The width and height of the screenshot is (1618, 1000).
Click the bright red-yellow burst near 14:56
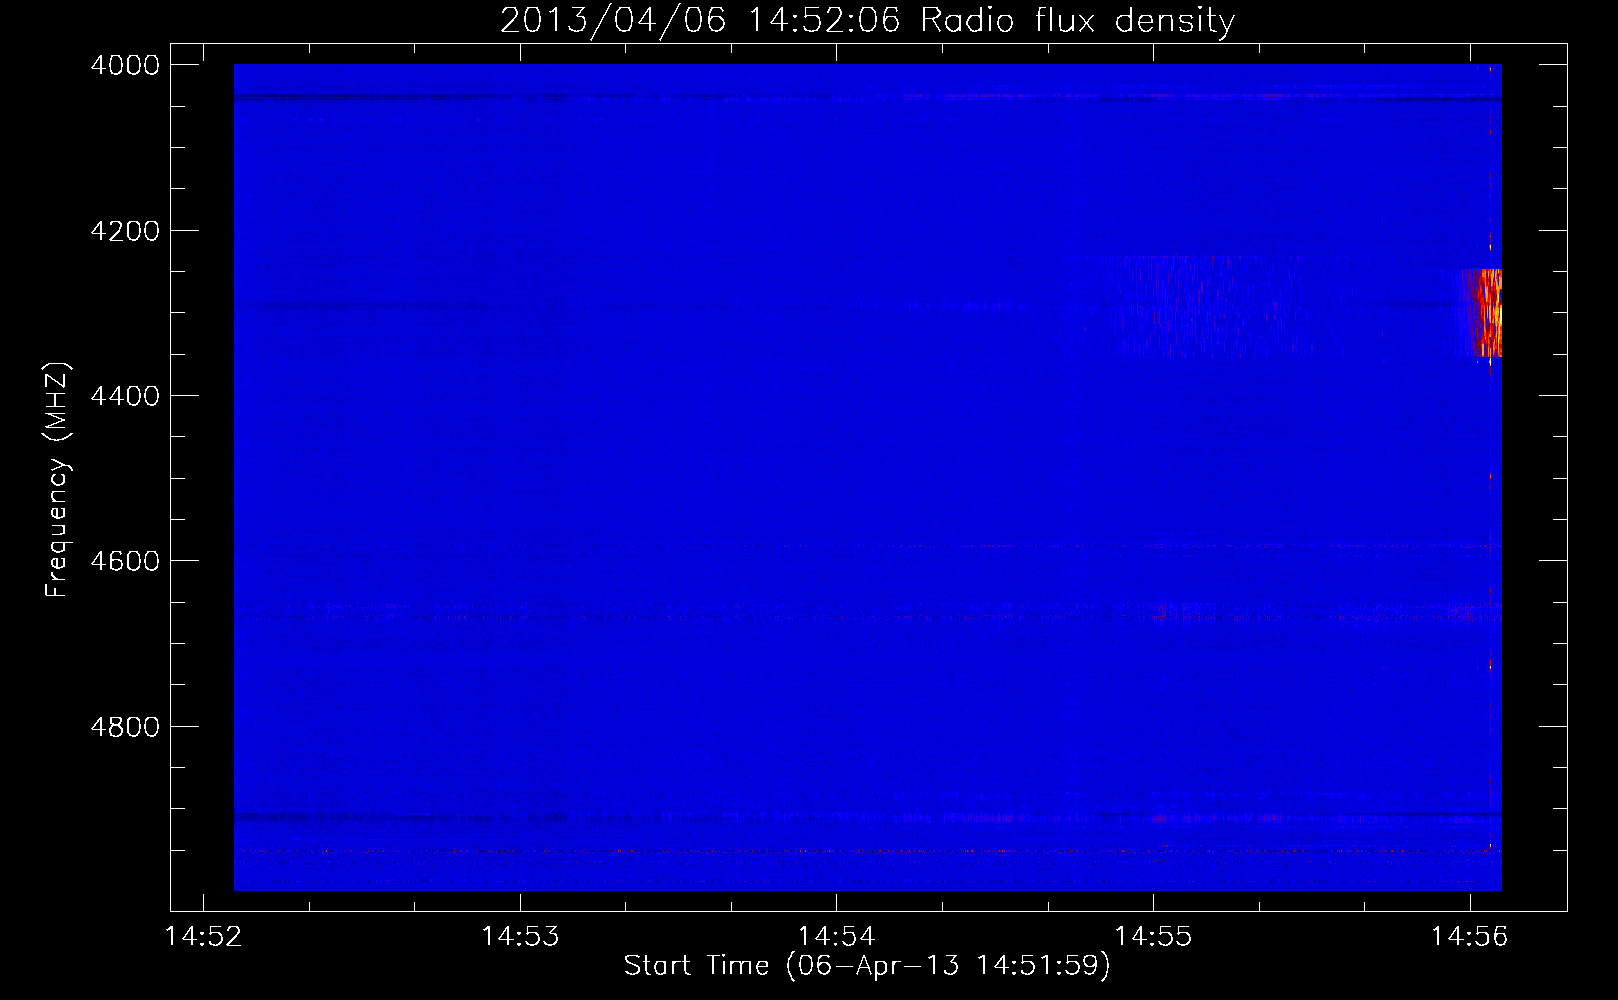(1484, 313)
